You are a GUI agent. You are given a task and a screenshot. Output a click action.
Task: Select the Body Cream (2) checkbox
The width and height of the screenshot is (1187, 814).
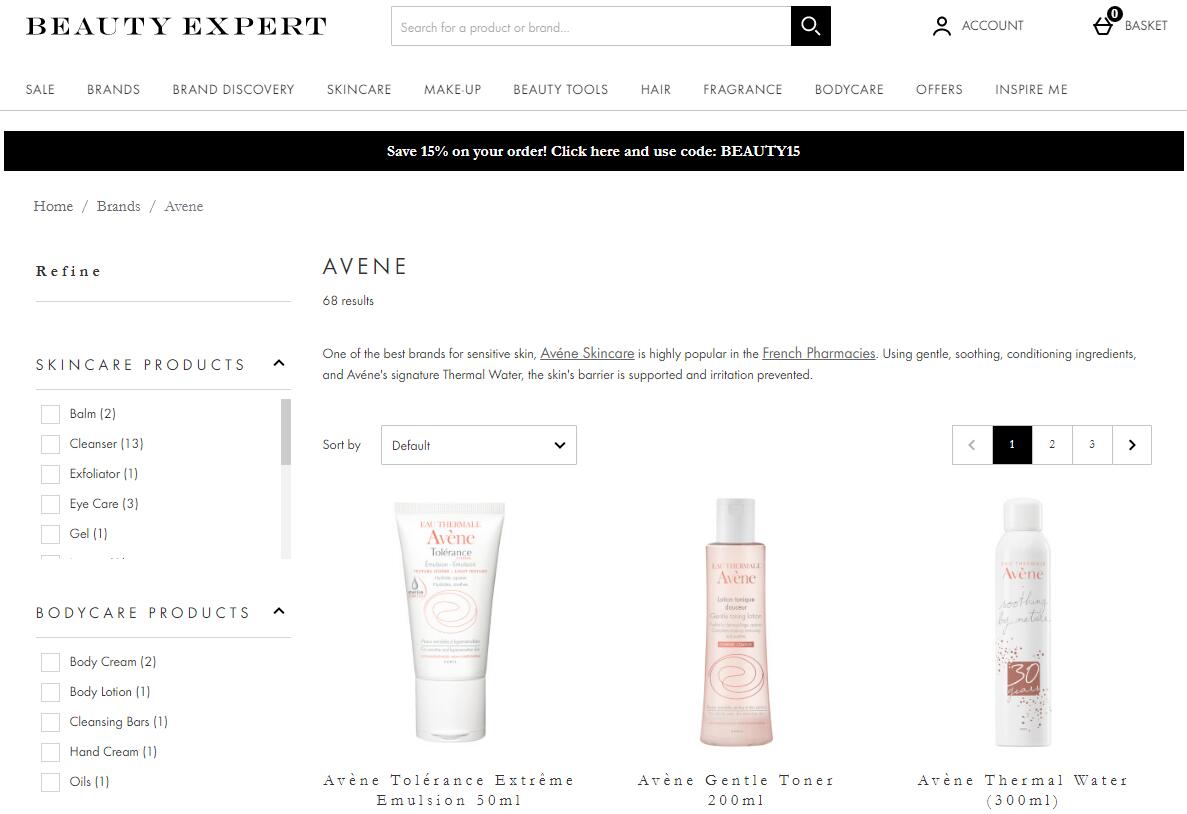(x=50, y=662)
